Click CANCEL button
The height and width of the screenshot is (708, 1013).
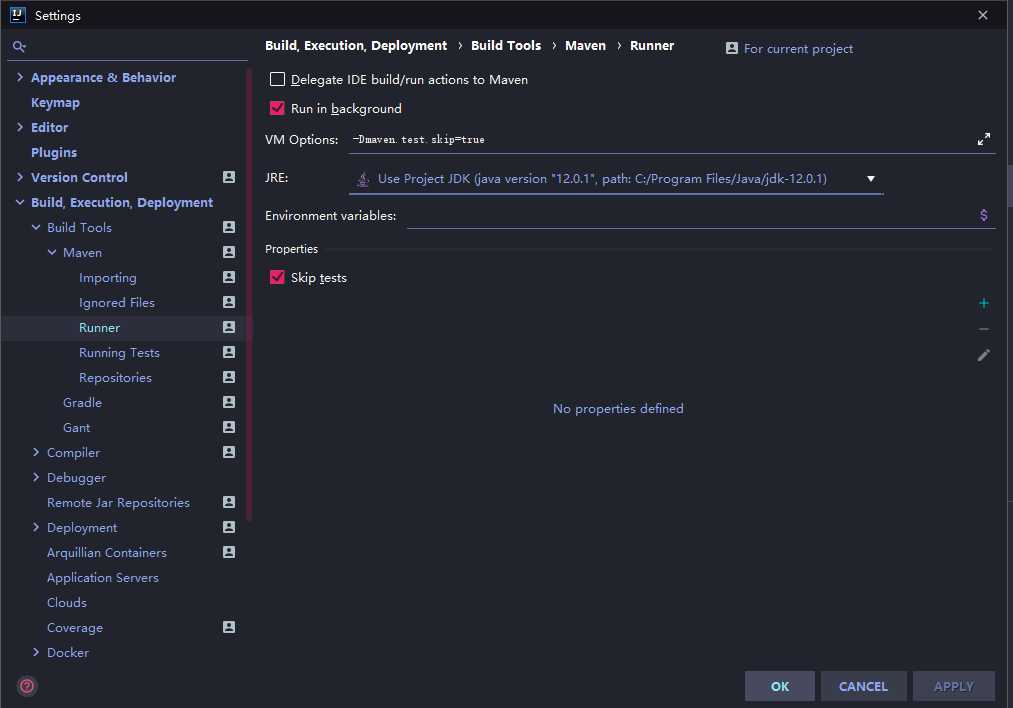[x=863, y=686]
